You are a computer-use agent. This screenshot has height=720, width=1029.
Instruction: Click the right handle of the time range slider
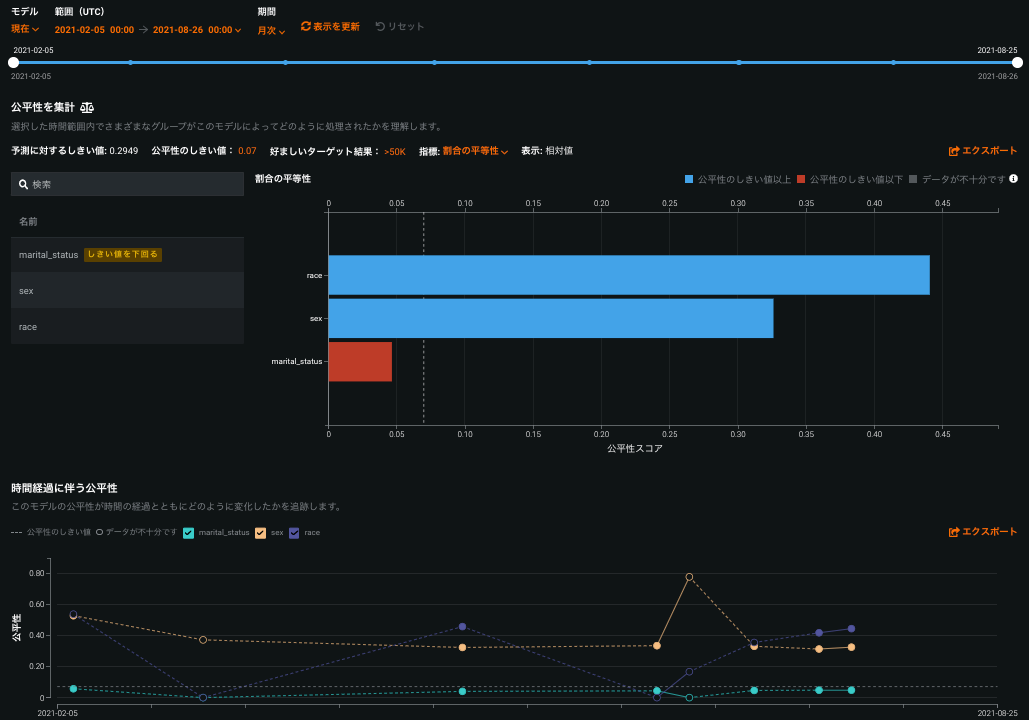pyautogui.click(x=1017, y=62)
